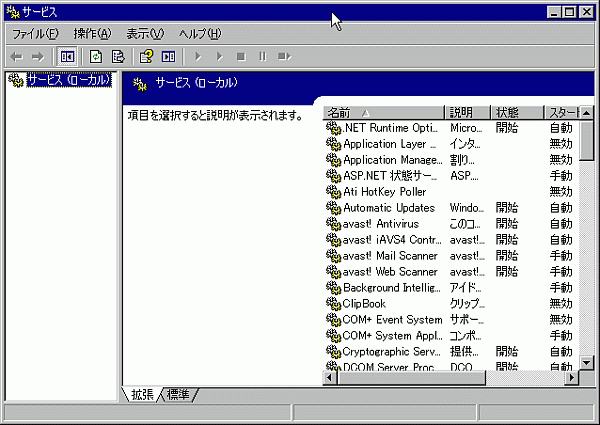Sort by the スタート column header

[x=562, y=112]
